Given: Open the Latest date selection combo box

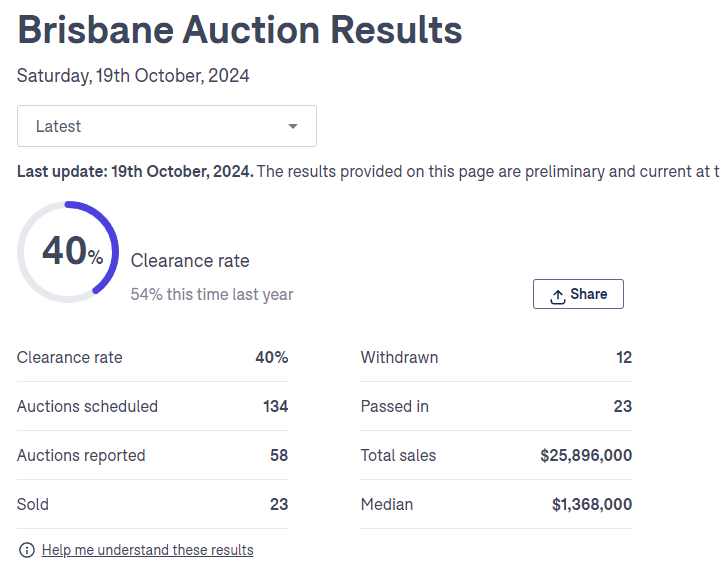Looking at the screenshot, I should pos(166,126).
